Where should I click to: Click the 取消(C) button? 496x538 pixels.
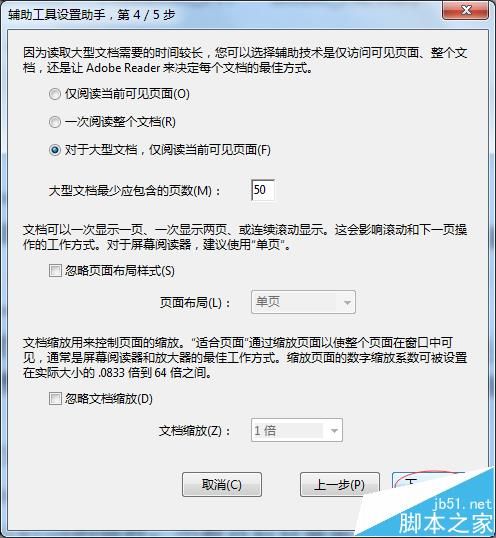pyautogui.click(x=222, y=484)
